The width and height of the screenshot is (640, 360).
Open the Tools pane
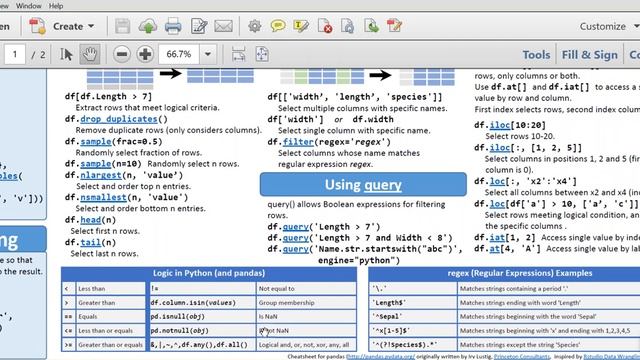pos(536,55)
